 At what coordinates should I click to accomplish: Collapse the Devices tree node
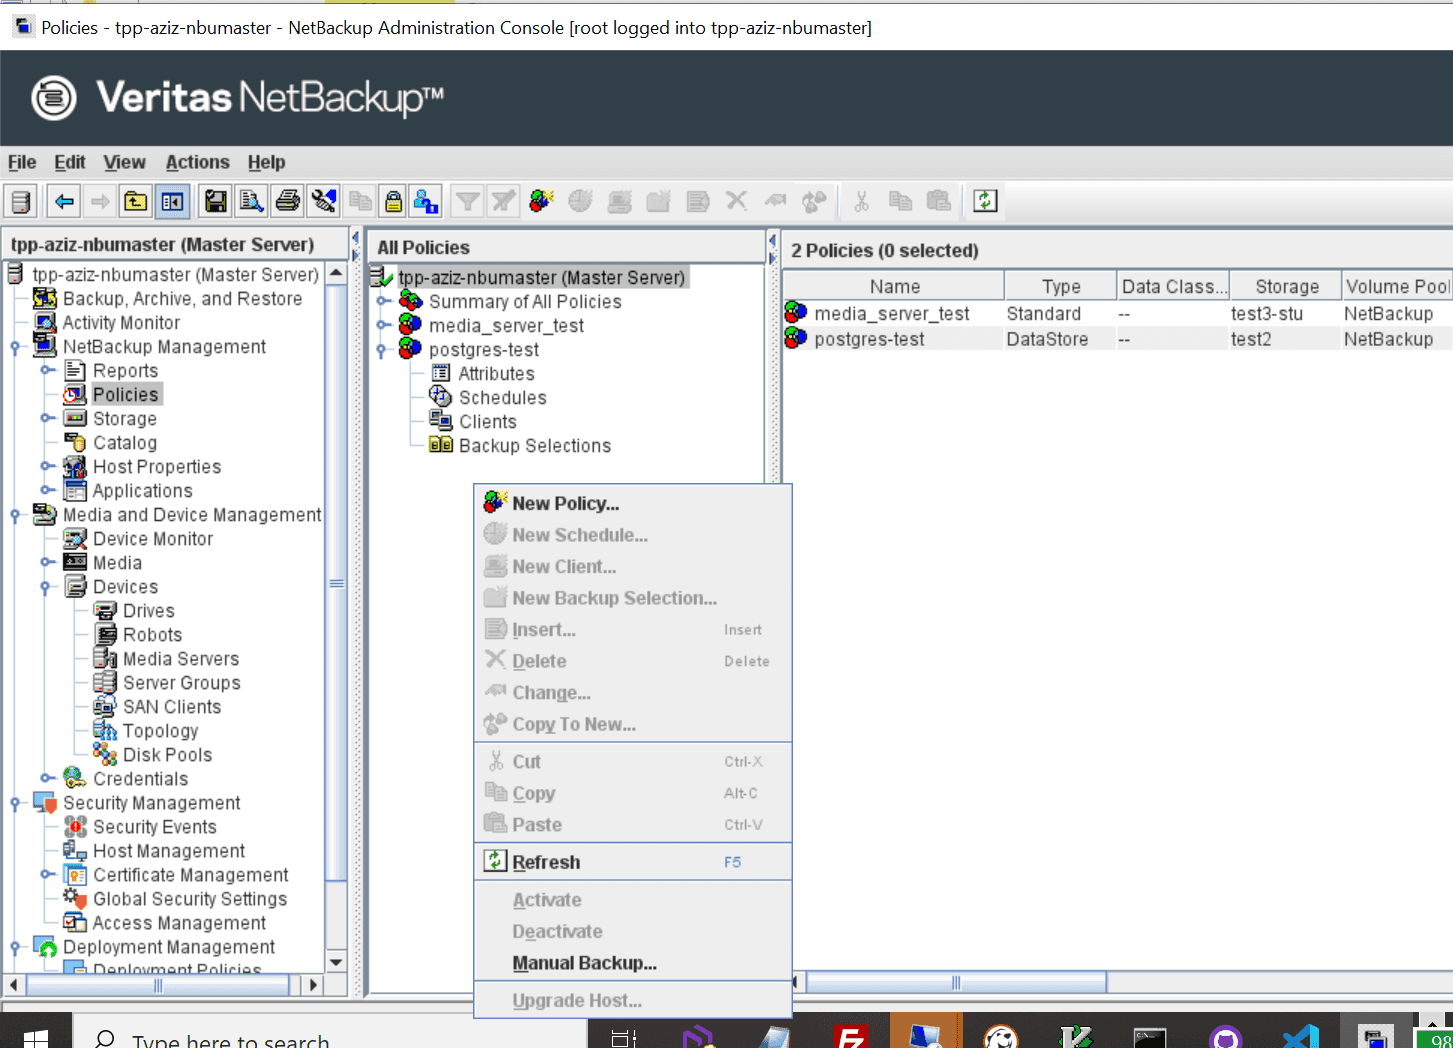pyautogui.click(x=47, y=586)
